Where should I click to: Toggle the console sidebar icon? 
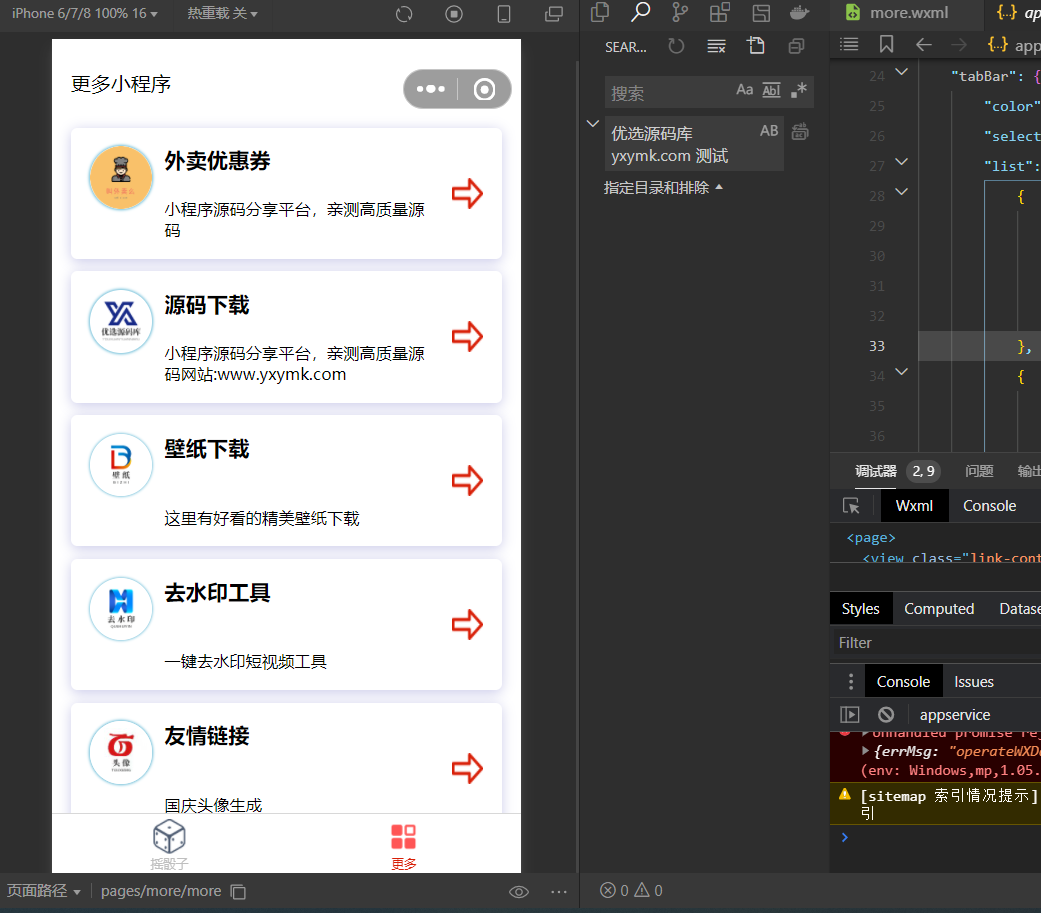[x=850, y=714]
